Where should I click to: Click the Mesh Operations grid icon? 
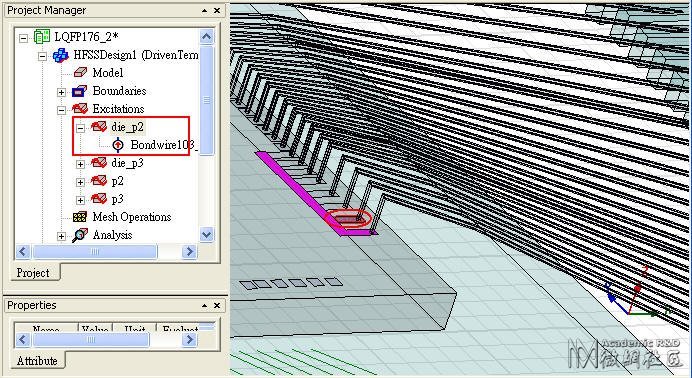point(80,217)
